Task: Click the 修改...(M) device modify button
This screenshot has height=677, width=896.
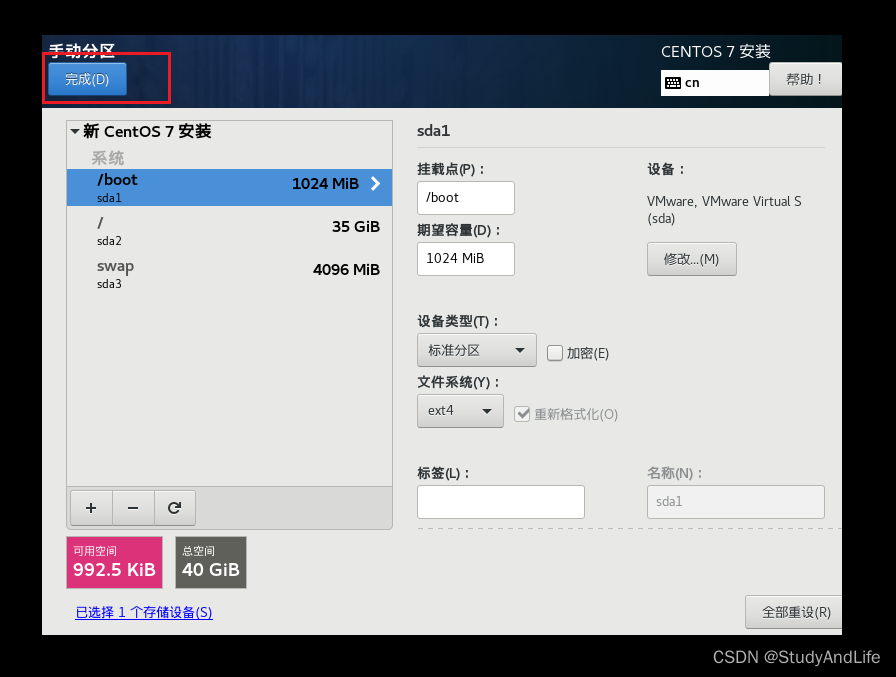Action: pyautogui.click(x=691, y=259)
